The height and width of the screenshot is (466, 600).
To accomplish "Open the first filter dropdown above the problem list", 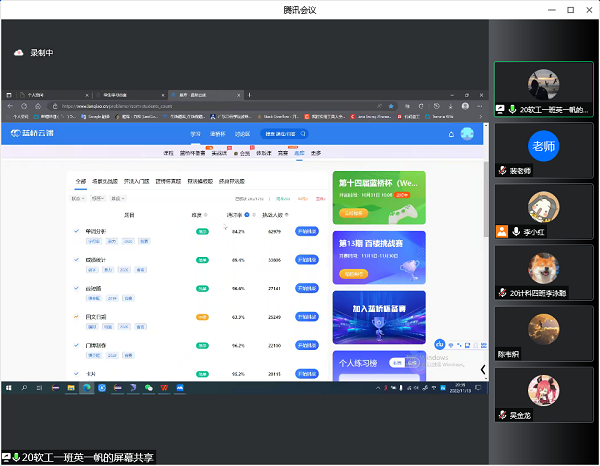I will pos(78,199).
